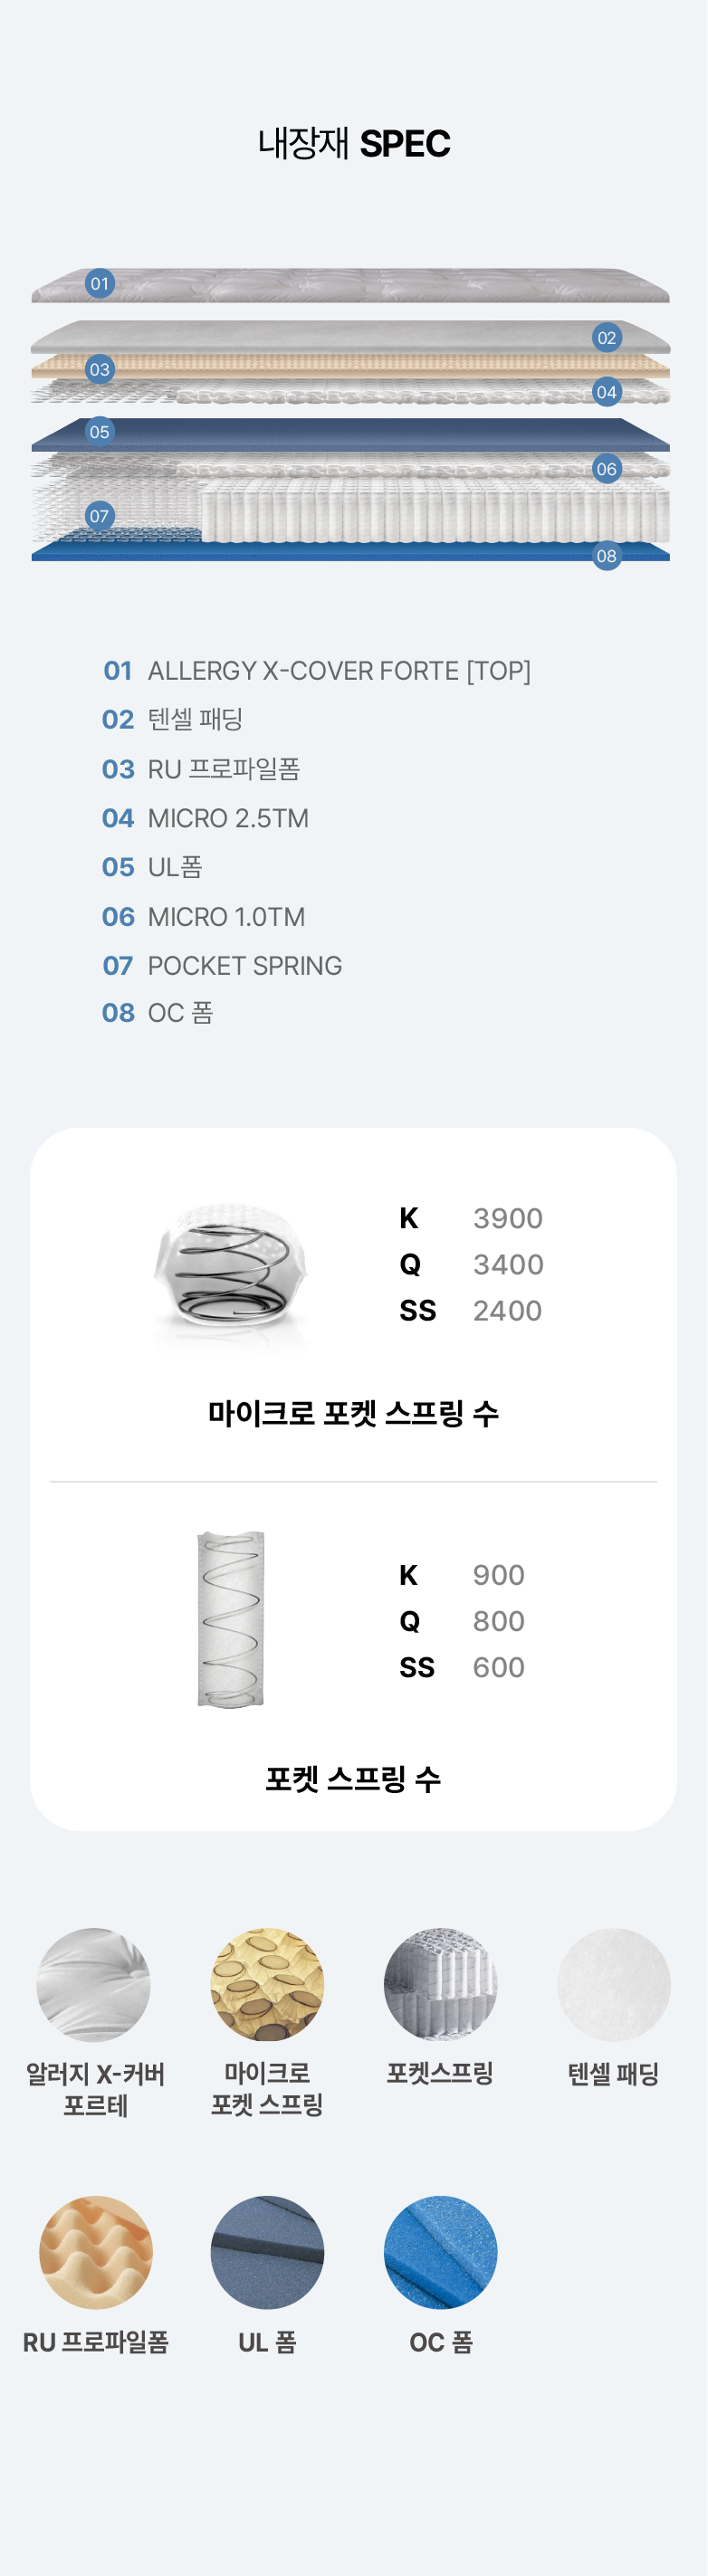The width and height of the screenshot is (708, 2576).
Task: Click the 08 OC foam base marker
Action: tap(606, 556)
